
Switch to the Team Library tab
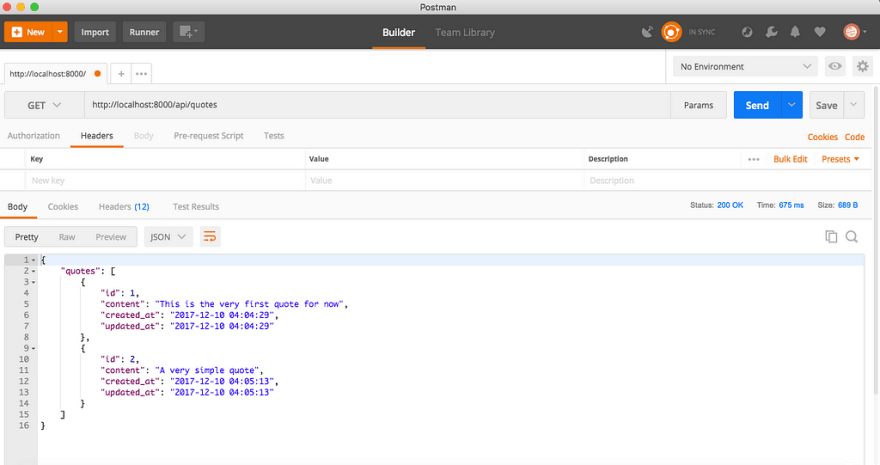point(465,33)
